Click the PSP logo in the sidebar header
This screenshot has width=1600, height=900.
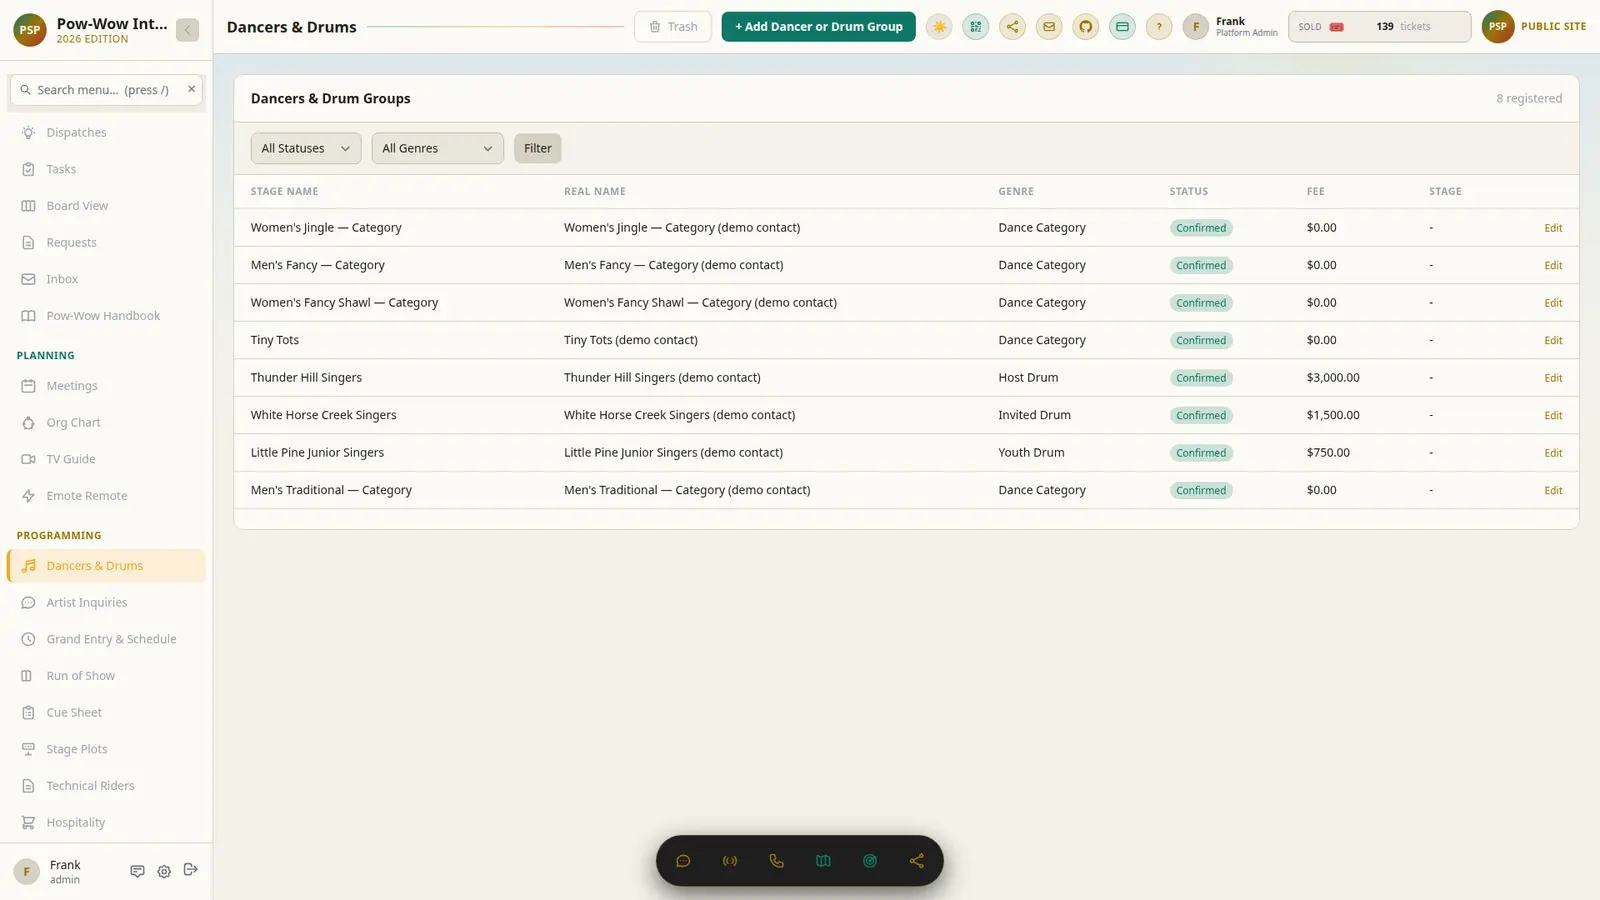[x=30, y=30]
